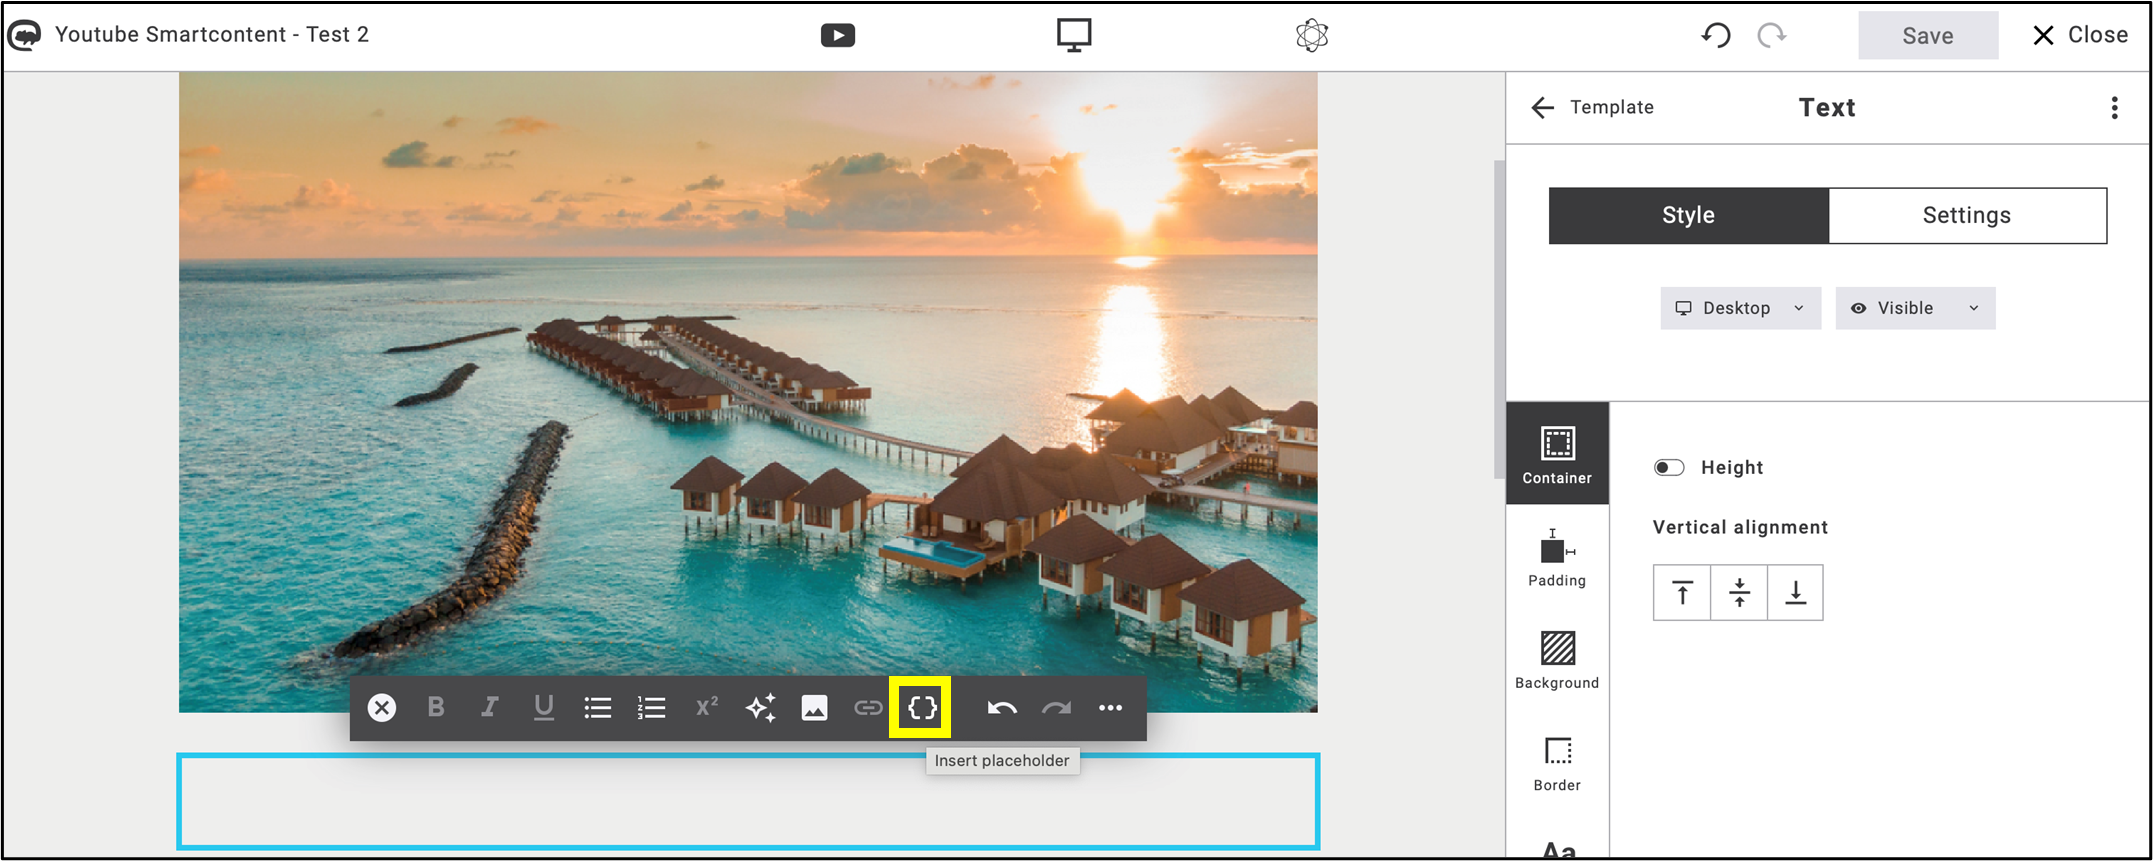Click the Insert placeholder braces icon
Screen dimensions: 2153x861
tap(922, 708)
